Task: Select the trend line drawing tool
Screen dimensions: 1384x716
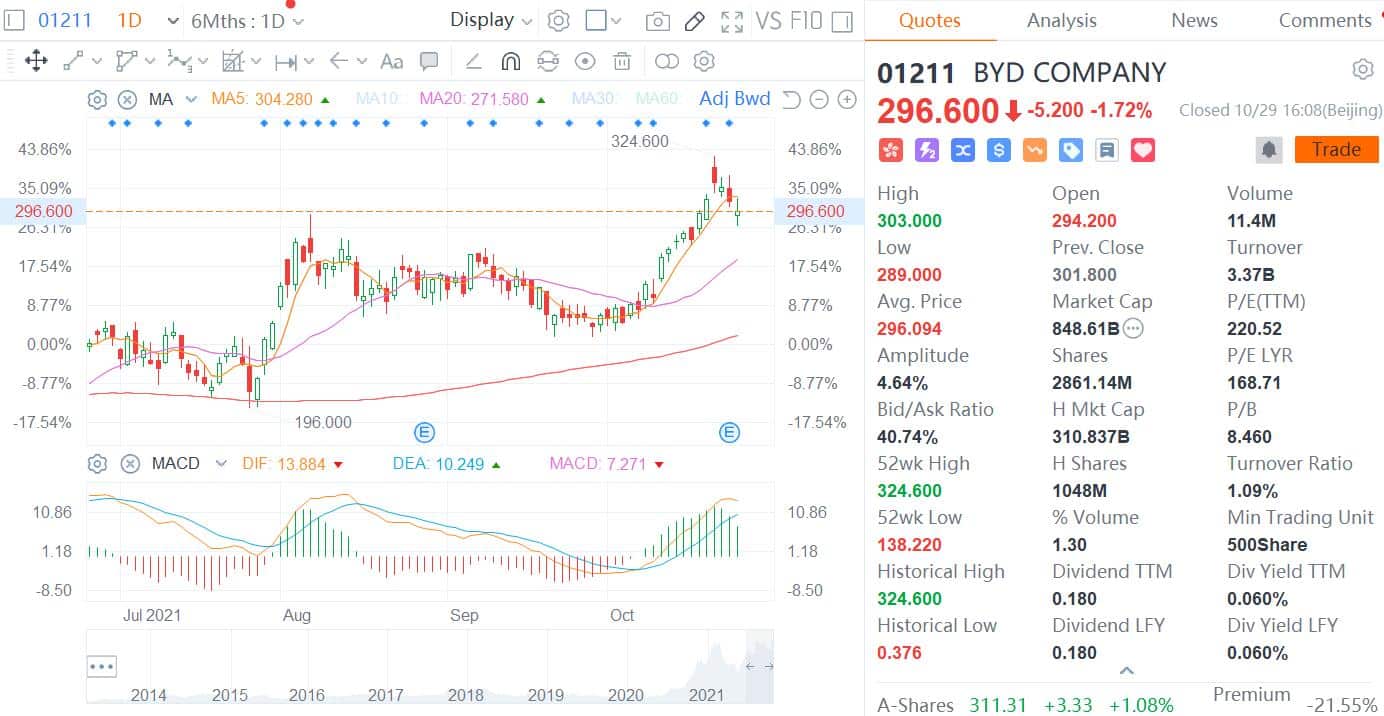Action: 72,61
